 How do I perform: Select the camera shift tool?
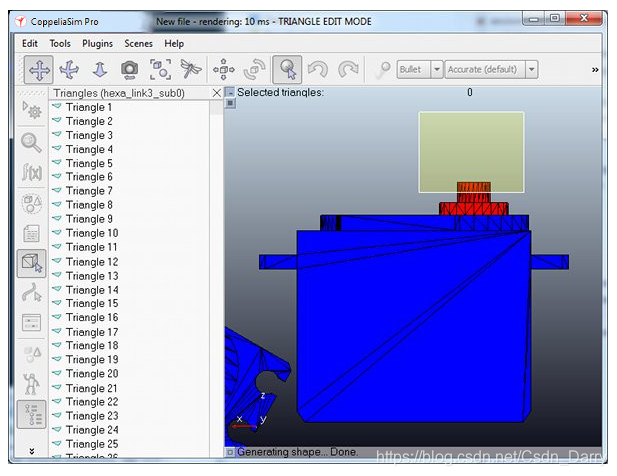100,70
